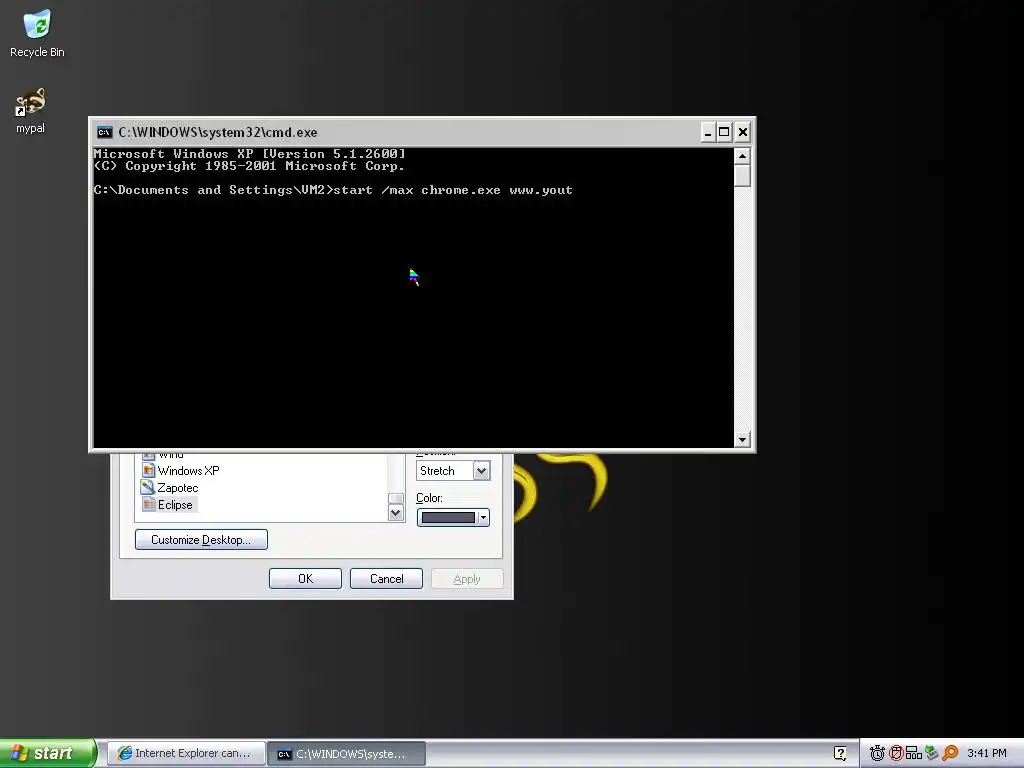Image resolution: width=1024 pixels, height=768 pixels.
Task: Click the Windows XP Start button
Action: pos(47,753)
